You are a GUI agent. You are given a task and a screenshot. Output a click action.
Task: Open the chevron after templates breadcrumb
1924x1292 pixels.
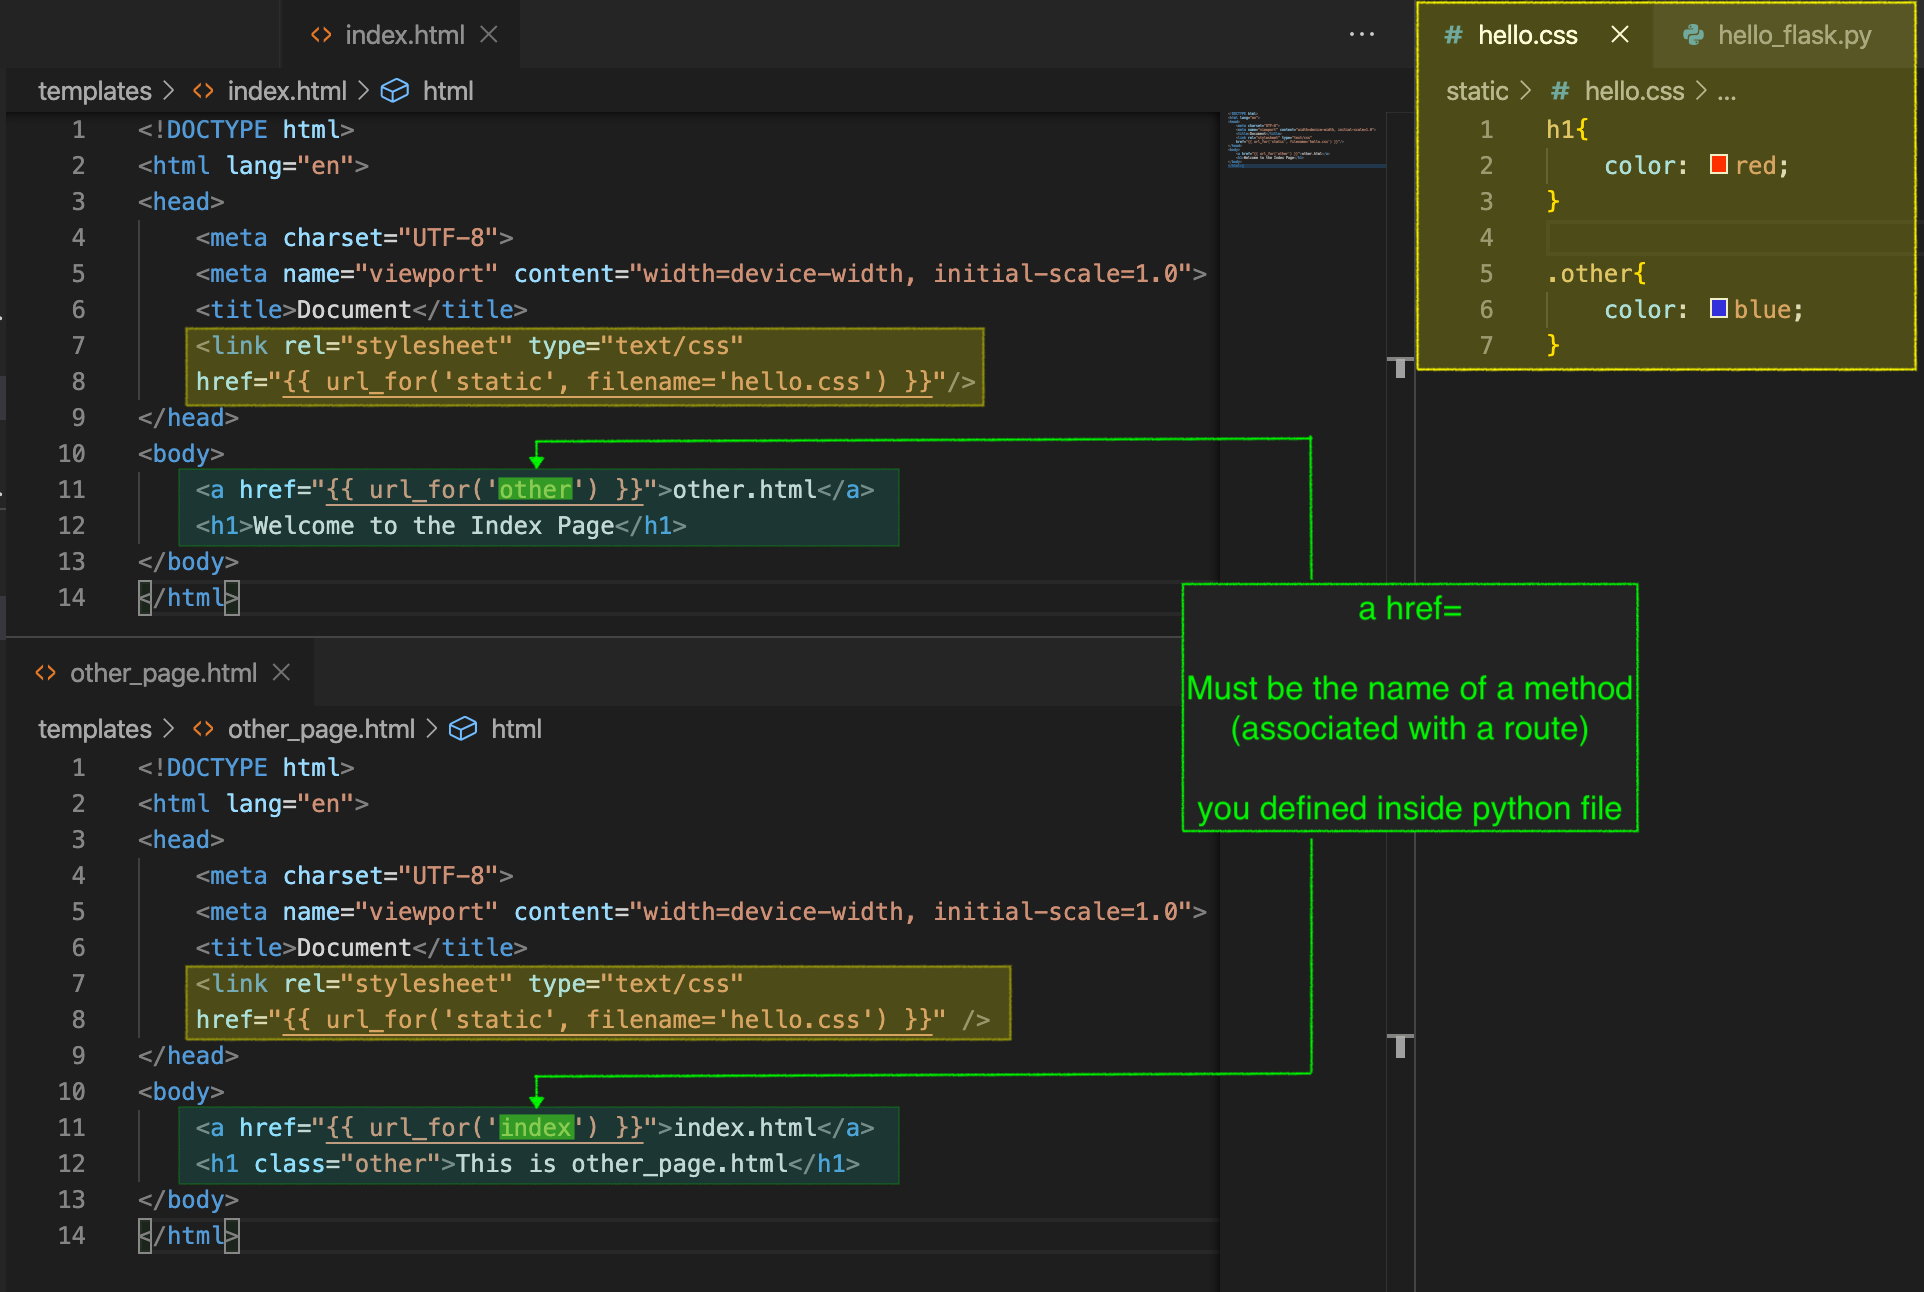click(x=166, y=90)
